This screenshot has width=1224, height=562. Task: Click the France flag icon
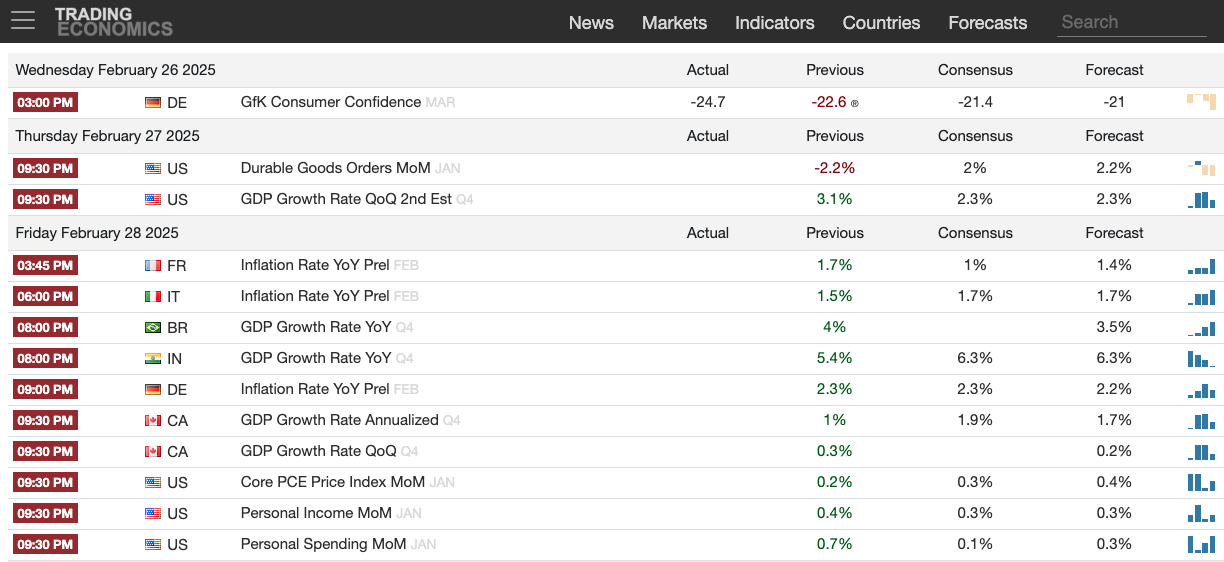[153, 265]
